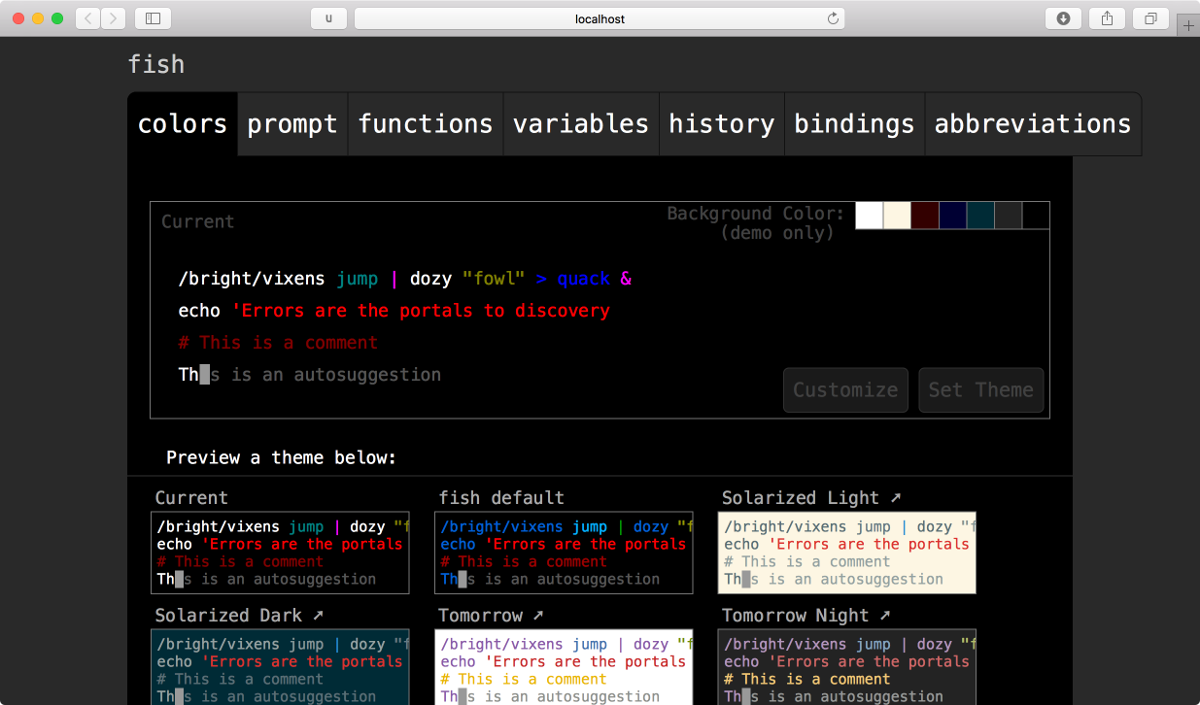Click the localhost address bar
The image size is (1200, 705).
pyautogui.click(x=599, y=18)
